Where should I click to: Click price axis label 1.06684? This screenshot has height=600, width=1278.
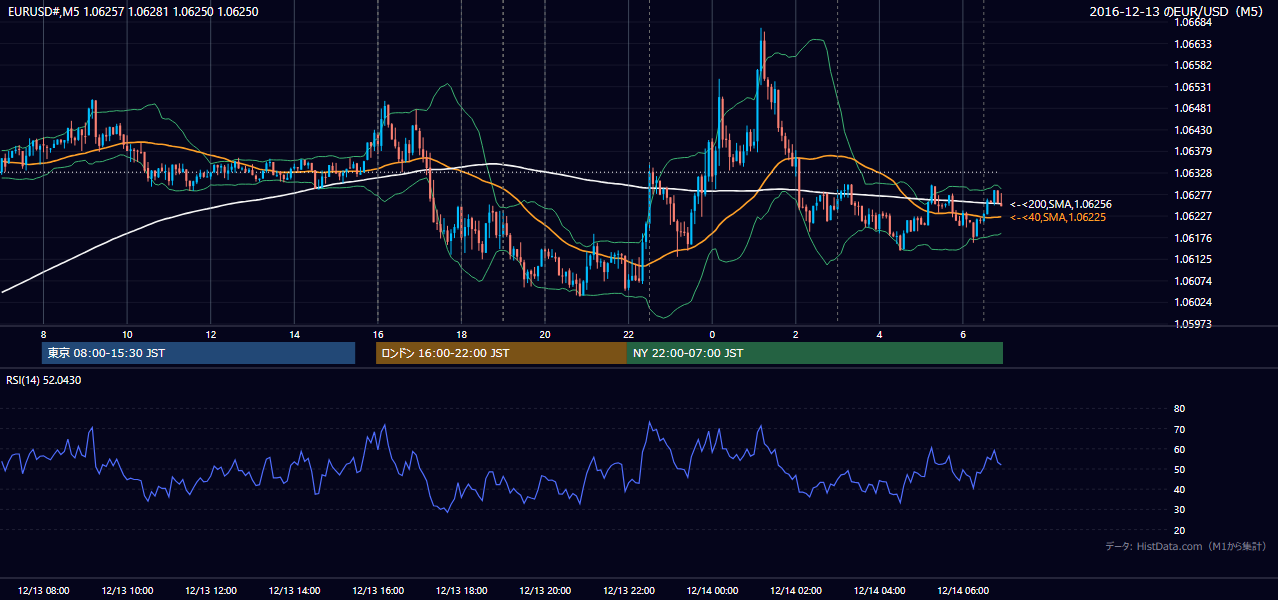[x=1192, y=22]
